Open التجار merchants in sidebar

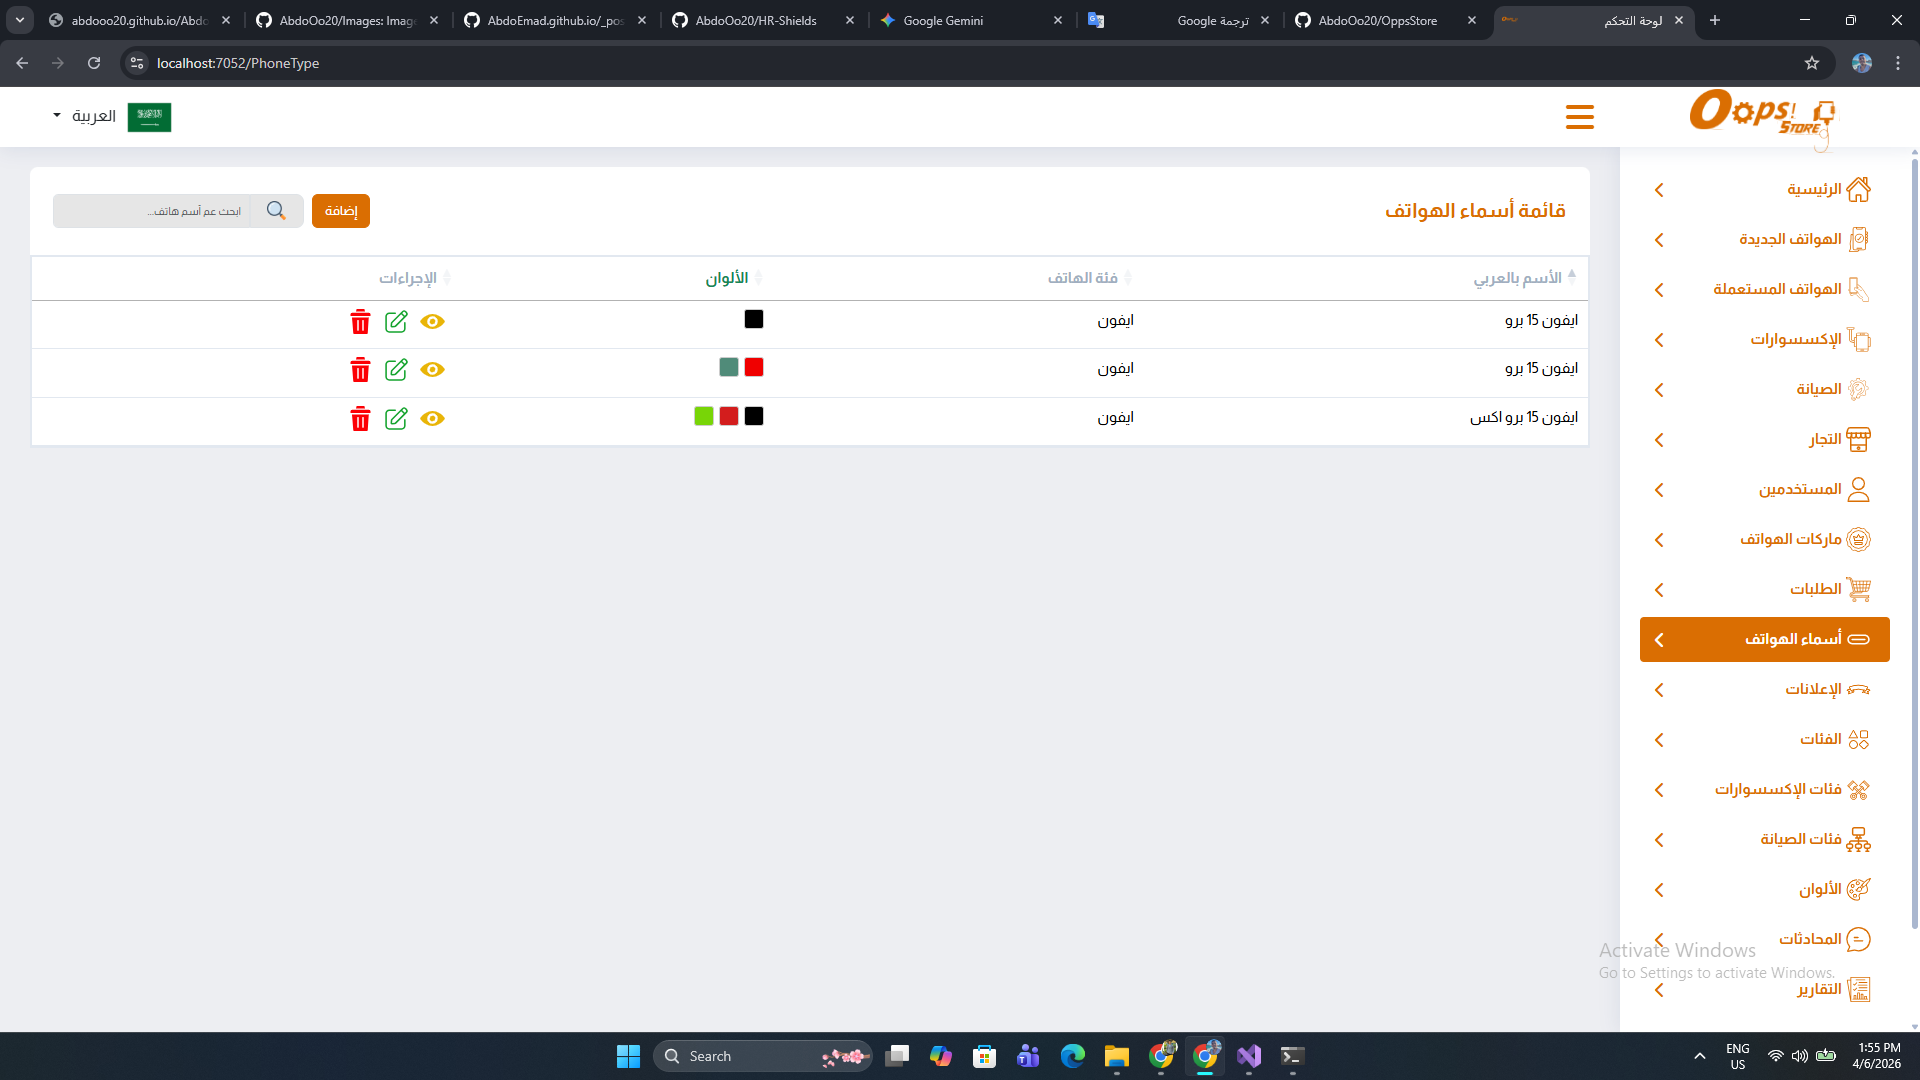tap(1824, 439)
